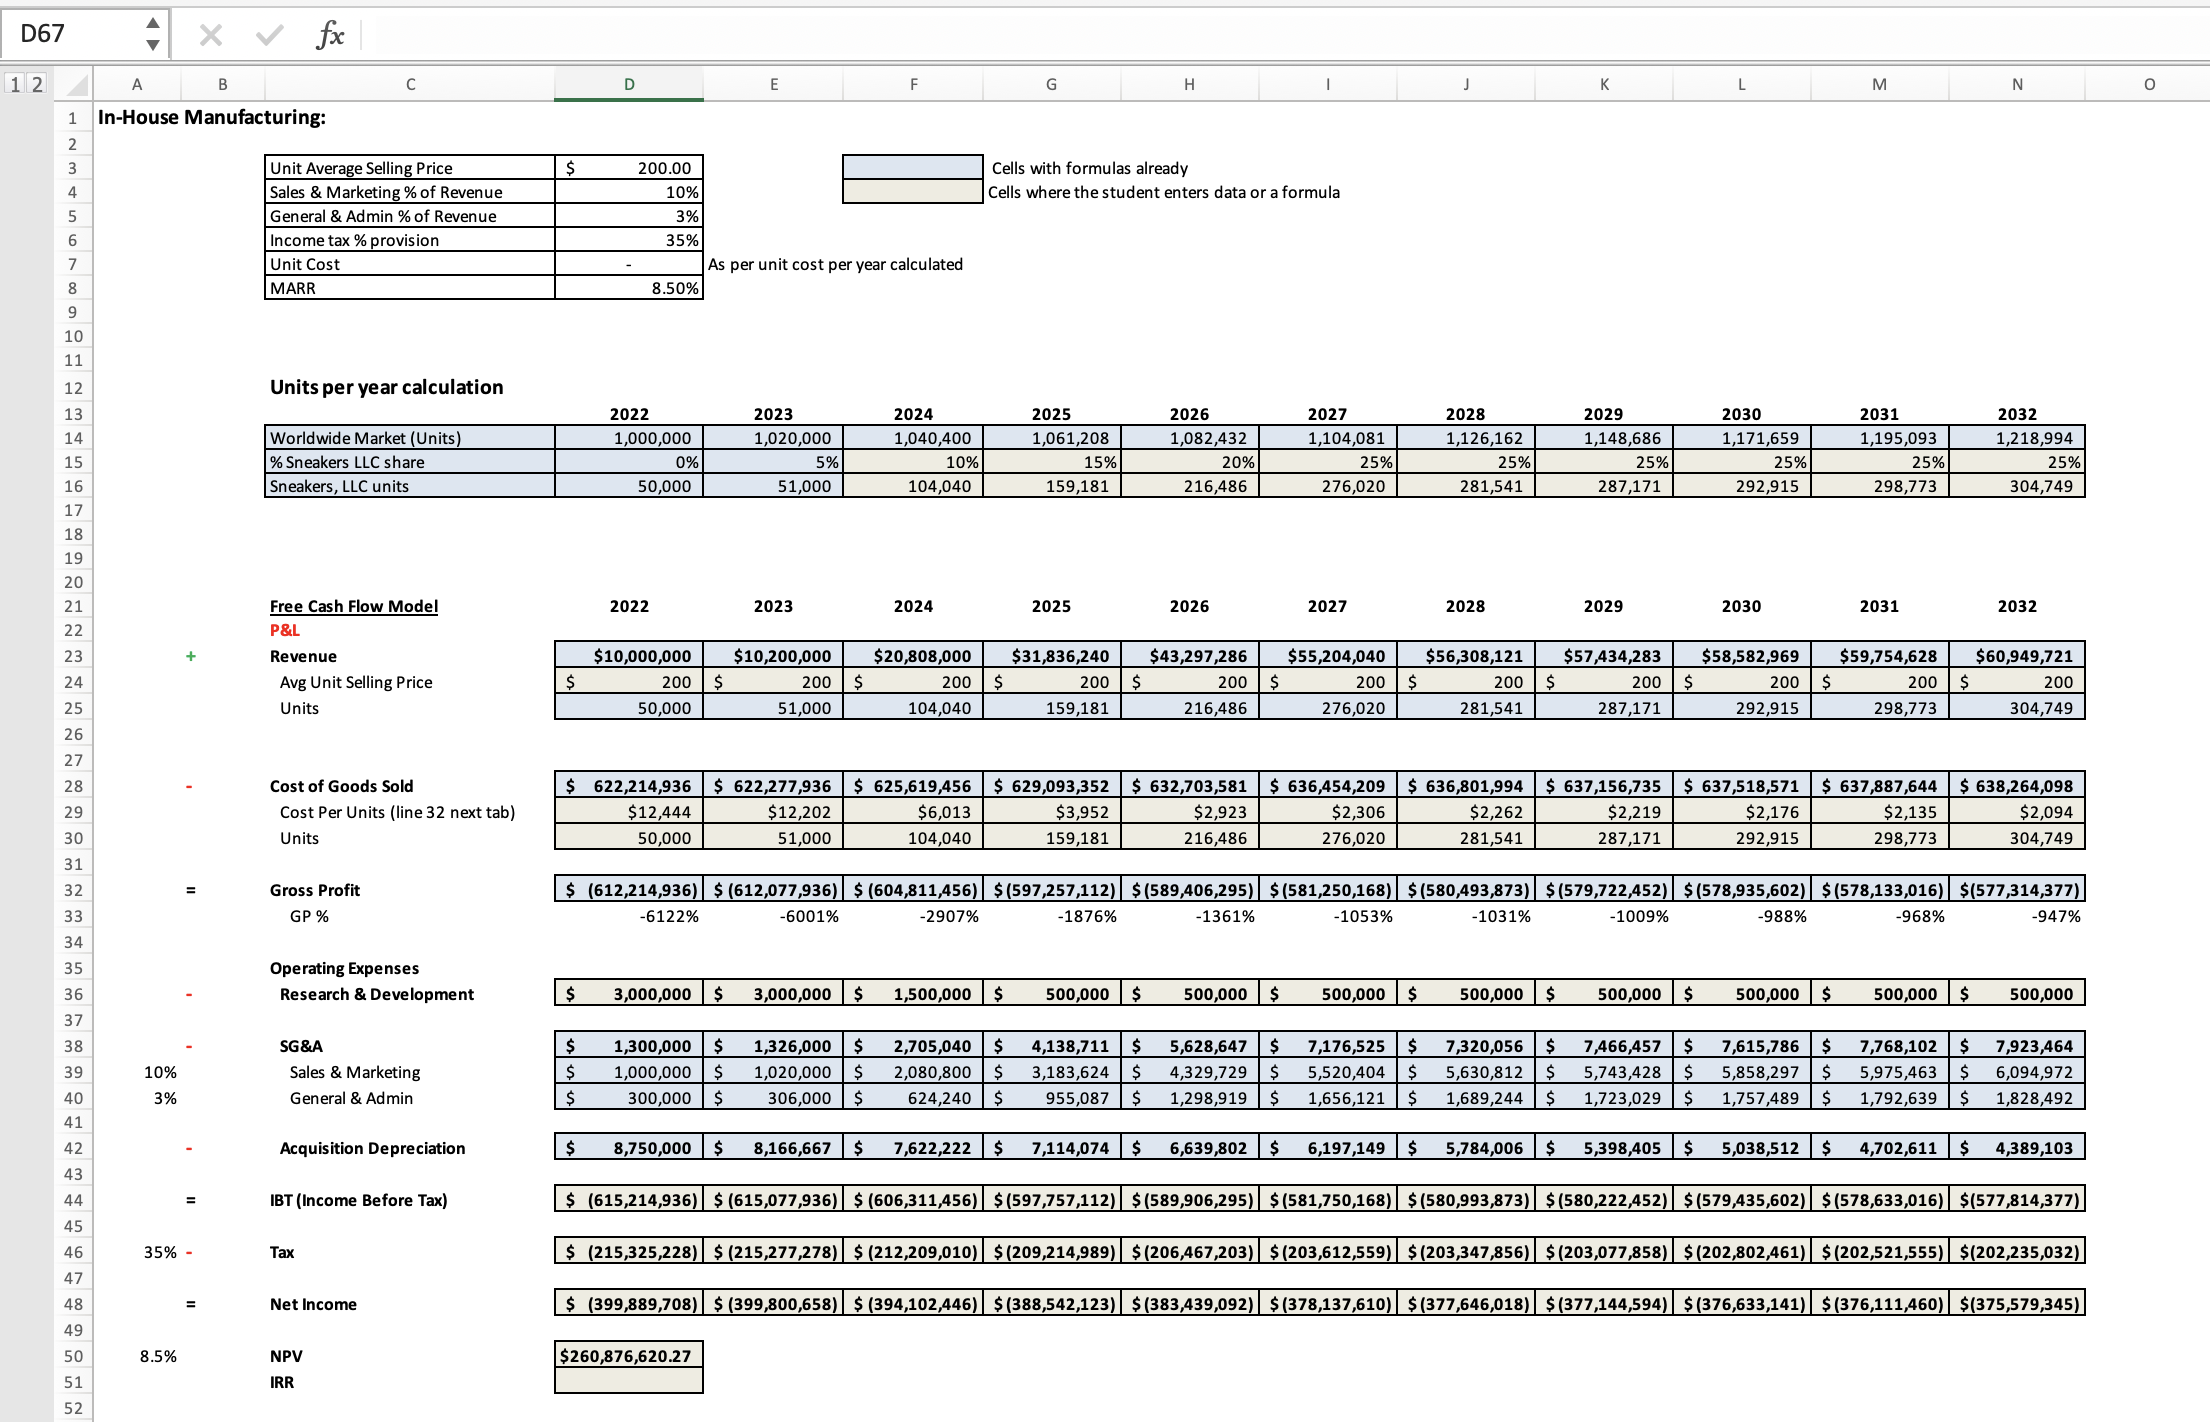Image resolution: width=2210 pixels, height=1422 pixels.
Task: Click the fx Insert Function icon
Action: (328, 33)
